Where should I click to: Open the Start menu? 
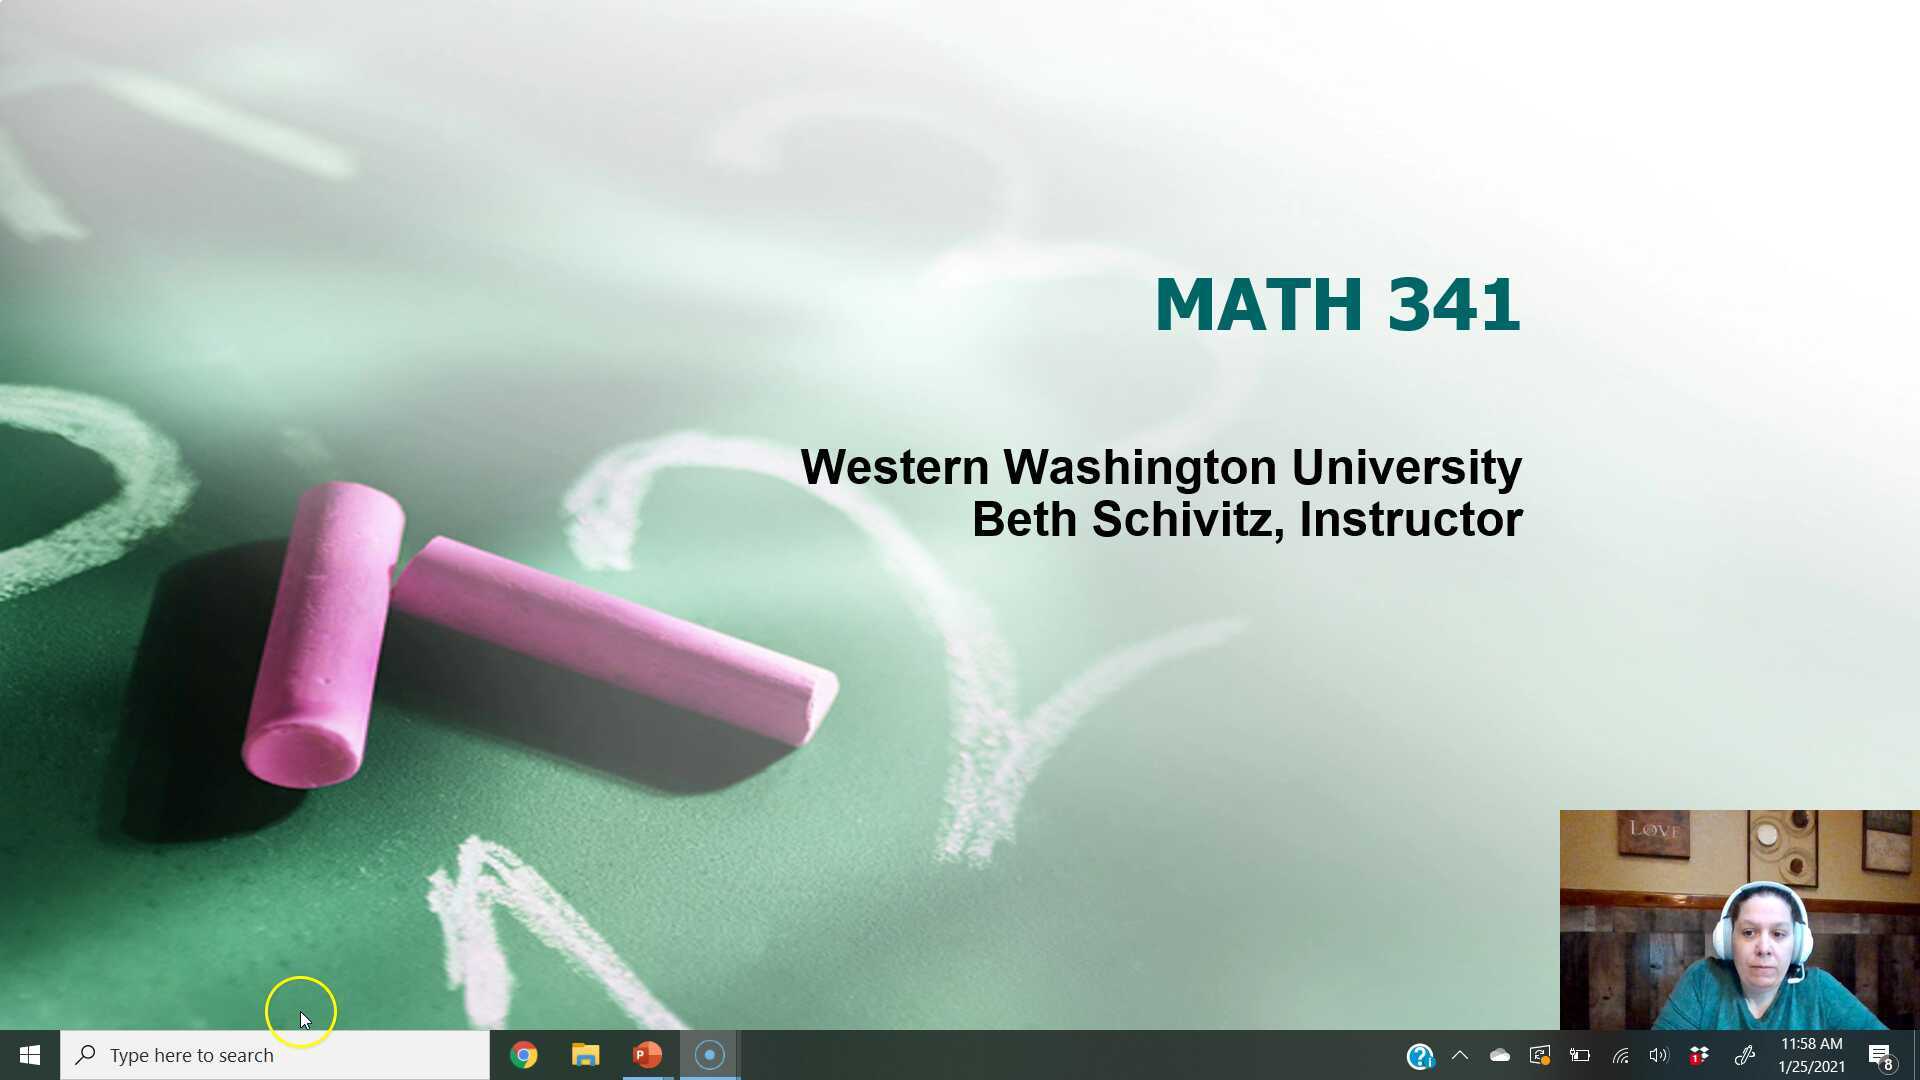[29, 1055]
